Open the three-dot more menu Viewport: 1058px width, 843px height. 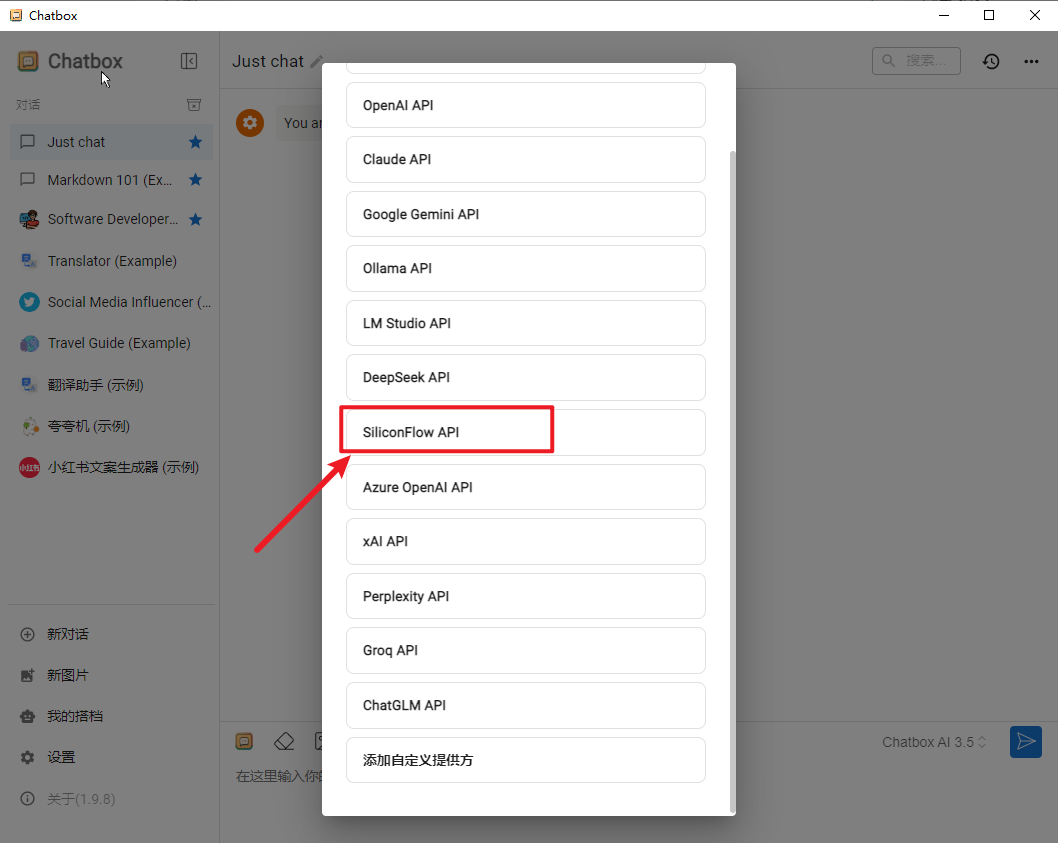(1031, 61)
